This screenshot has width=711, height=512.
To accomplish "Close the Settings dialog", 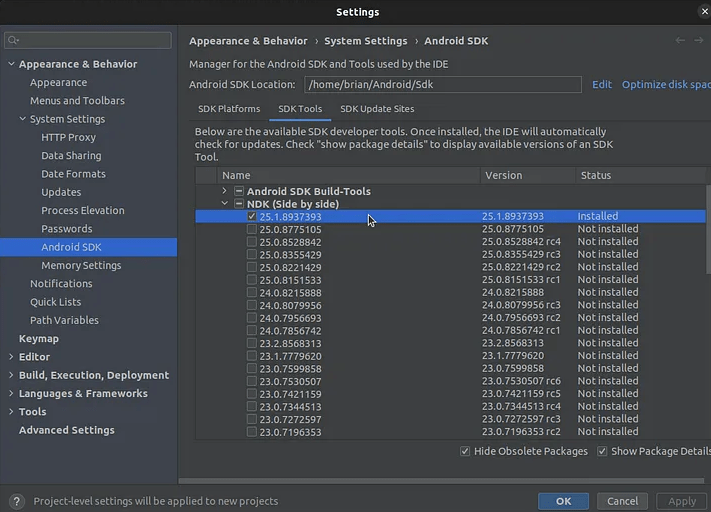I will click(x=704, y=12).
